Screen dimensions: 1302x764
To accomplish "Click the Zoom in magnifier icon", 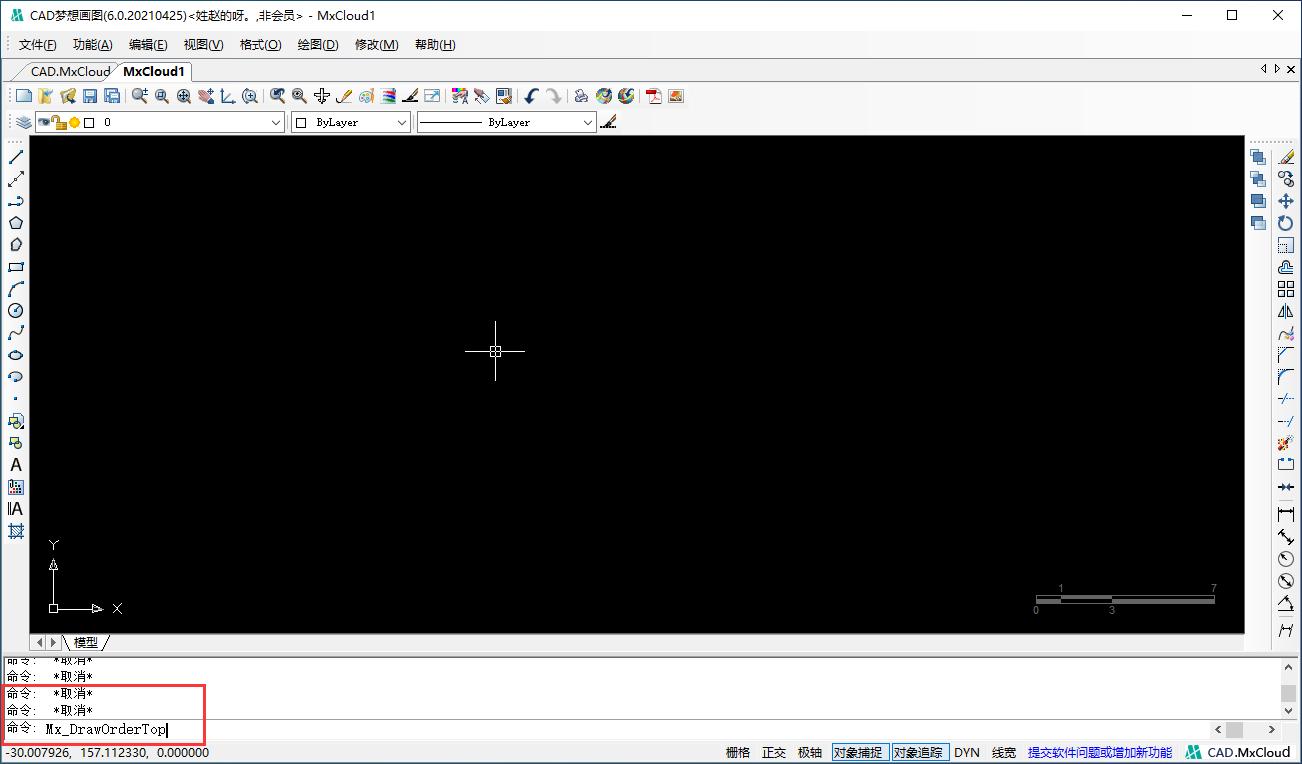I will pyautogui.click(x=140, y=96).
